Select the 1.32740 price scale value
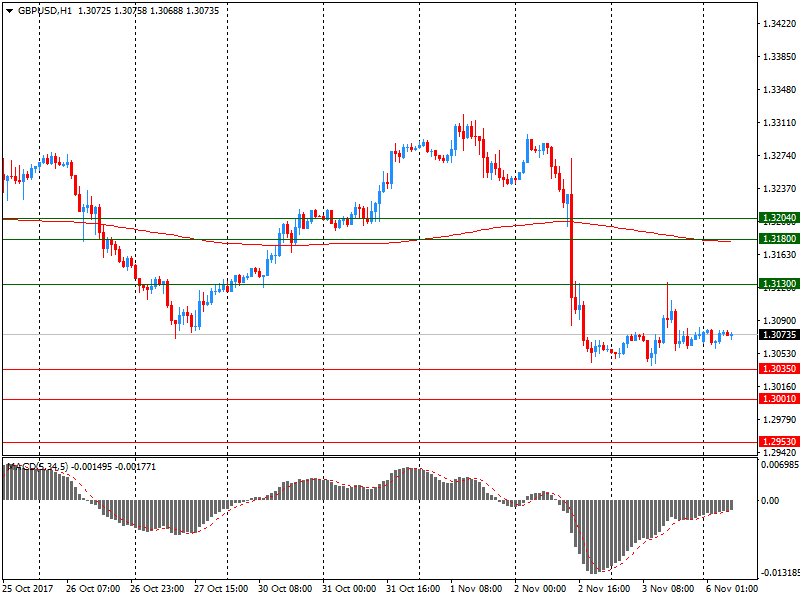Screen dimensions: 800x600 pyautogui.click(x=780, y=156)
